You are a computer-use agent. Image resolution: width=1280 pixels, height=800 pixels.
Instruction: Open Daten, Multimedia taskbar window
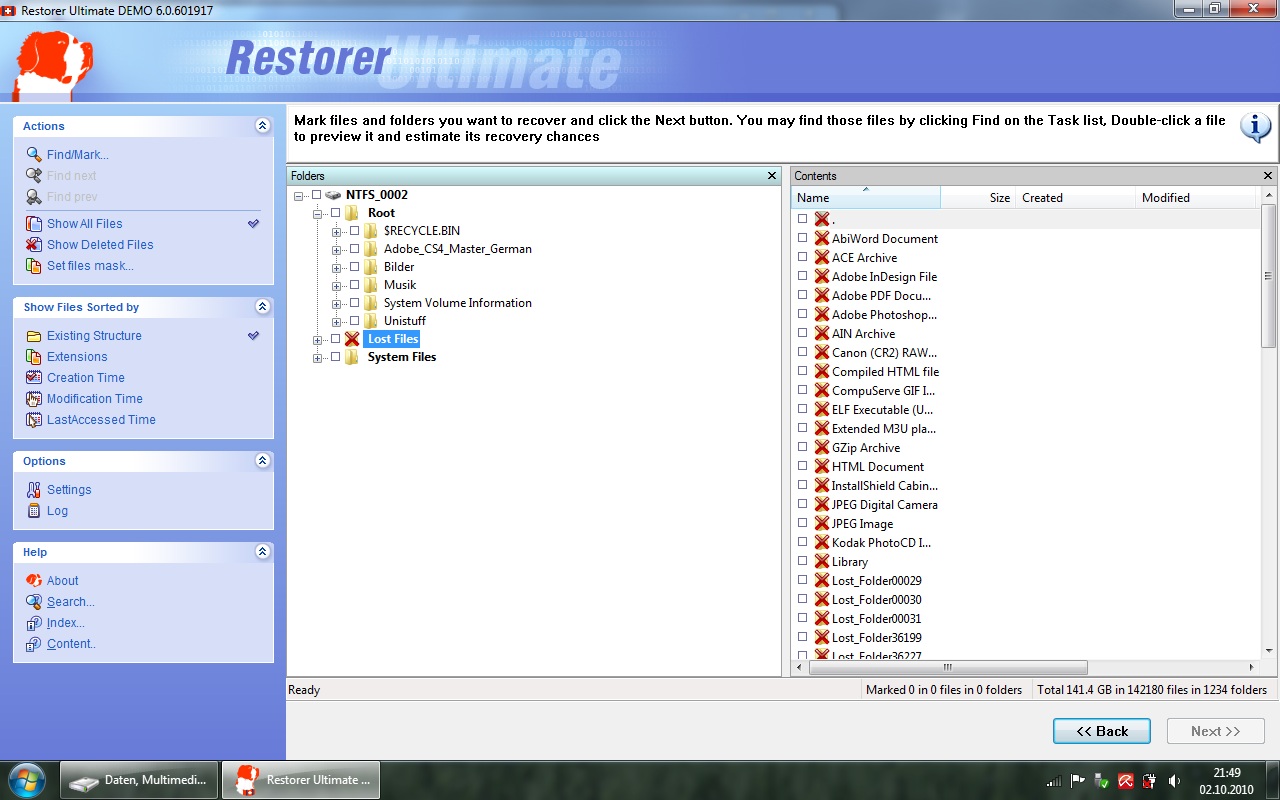[x=139, y=780]
